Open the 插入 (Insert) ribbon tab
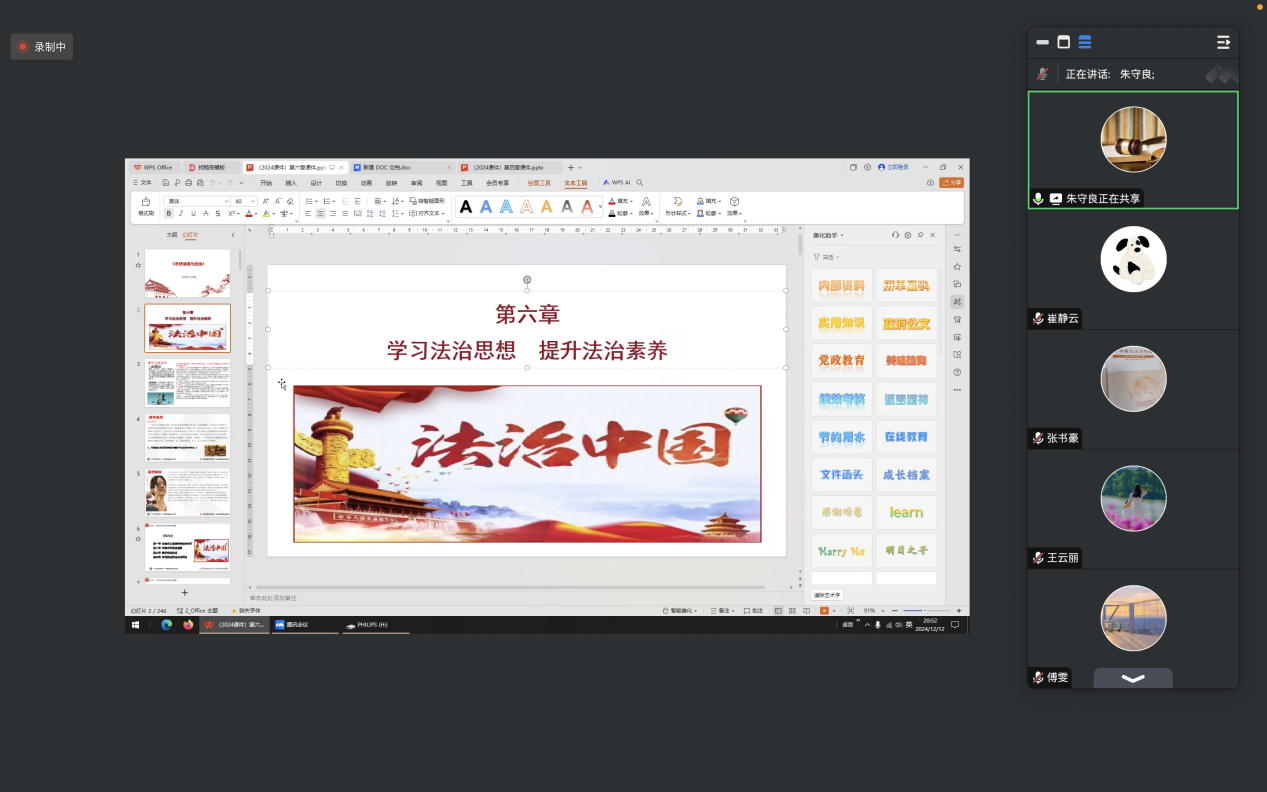Screen dimensions: 1267x792 (291, 183)
